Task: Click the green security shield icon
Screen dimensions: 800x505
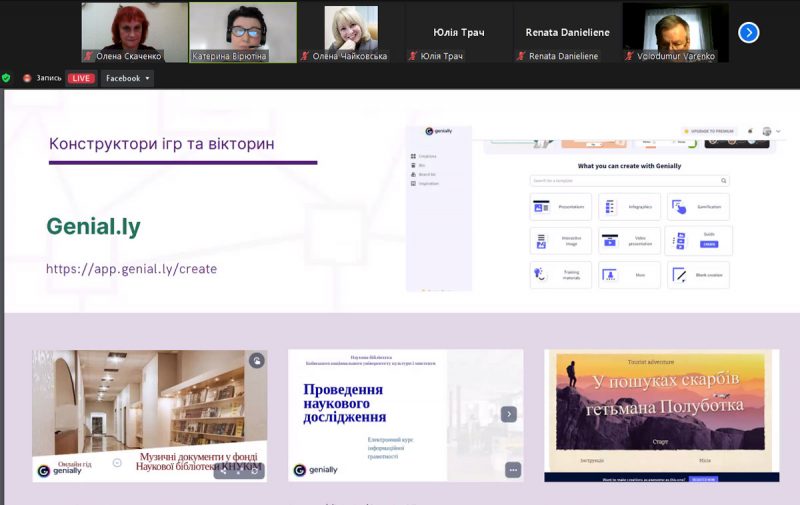Action: (7, 78)
